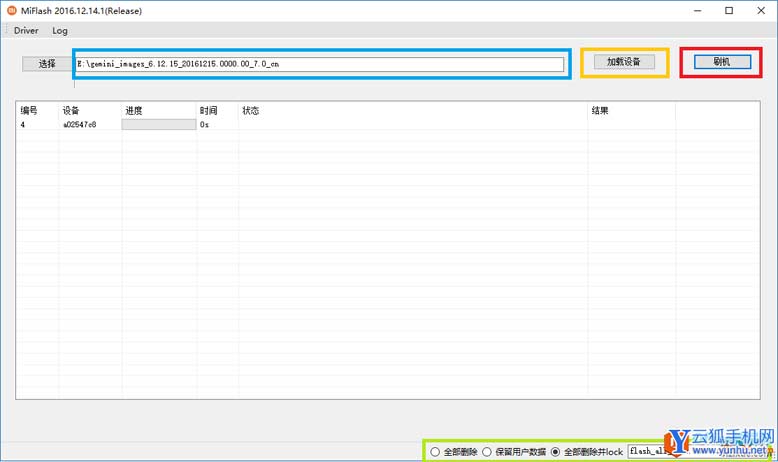Click the 编号 column header

(29, 110)
